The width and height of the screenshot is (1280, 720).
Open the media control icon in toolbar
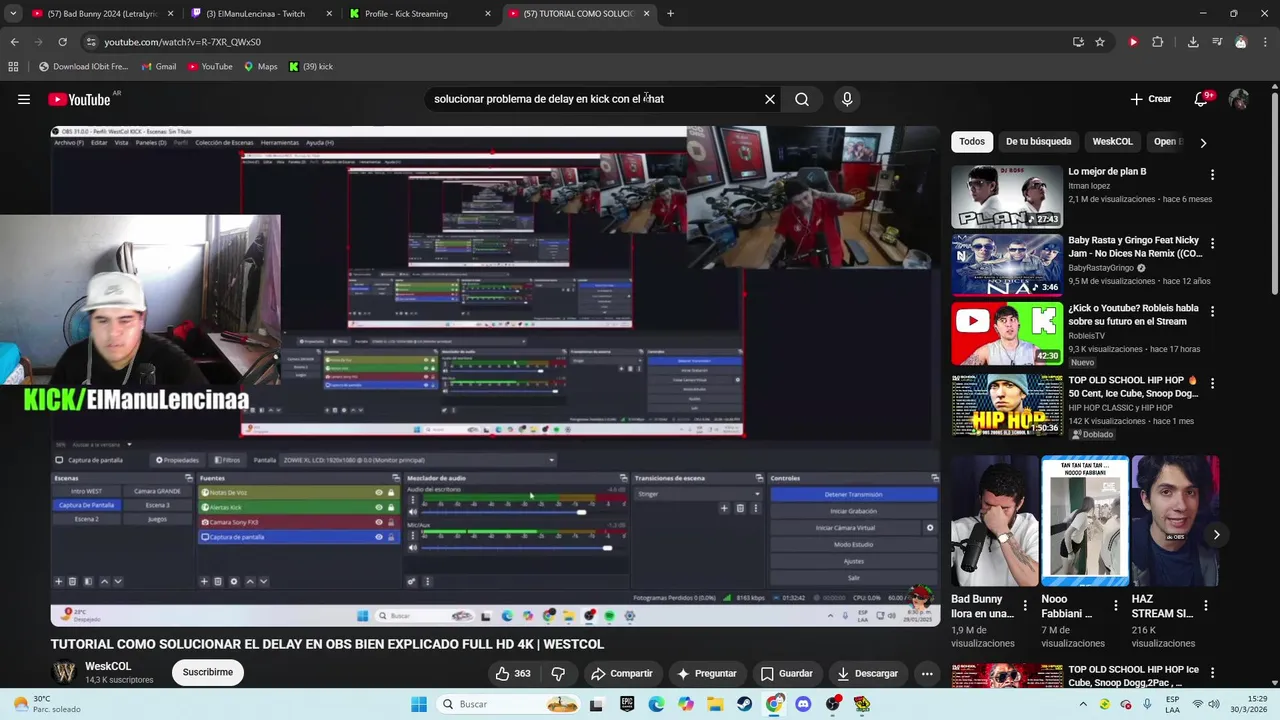click(x=1217, y=42)
